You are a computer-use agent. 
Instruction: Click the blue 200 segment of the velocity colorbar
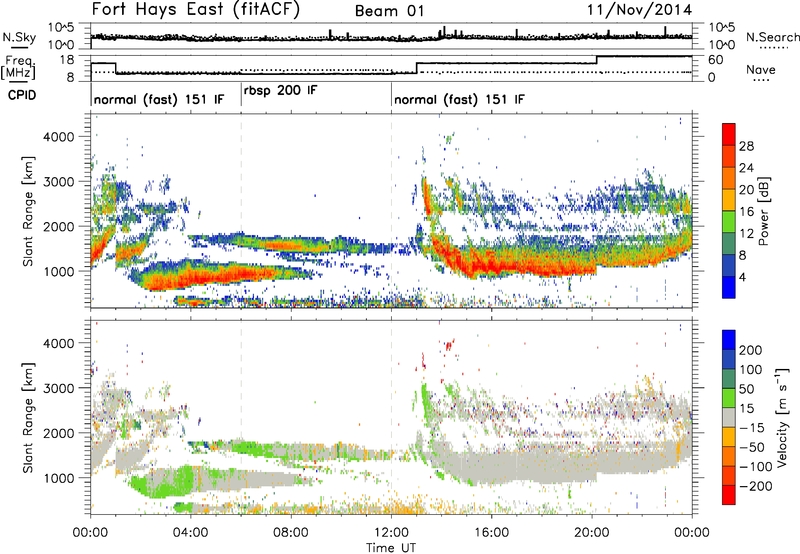(729, 340)
